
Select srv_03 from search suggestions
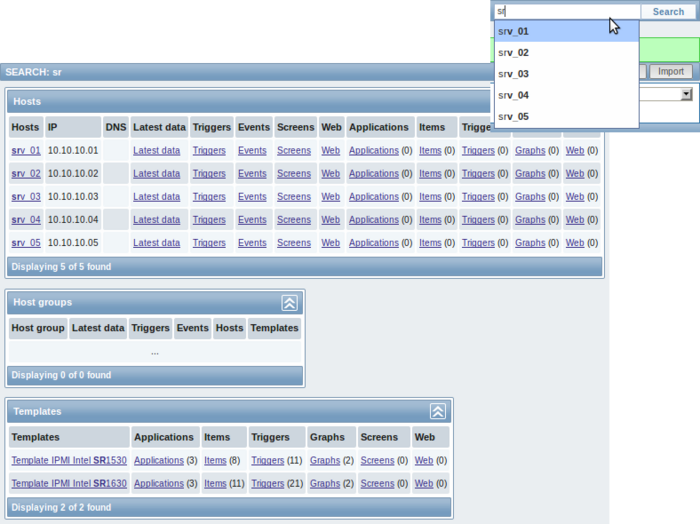tap(567, 74)
